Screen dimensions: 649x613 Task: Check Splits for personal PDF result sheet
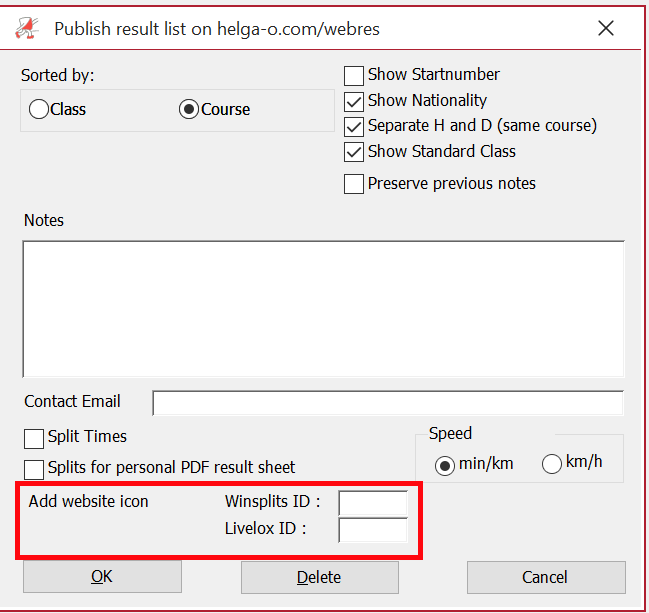tap(34, 469)
